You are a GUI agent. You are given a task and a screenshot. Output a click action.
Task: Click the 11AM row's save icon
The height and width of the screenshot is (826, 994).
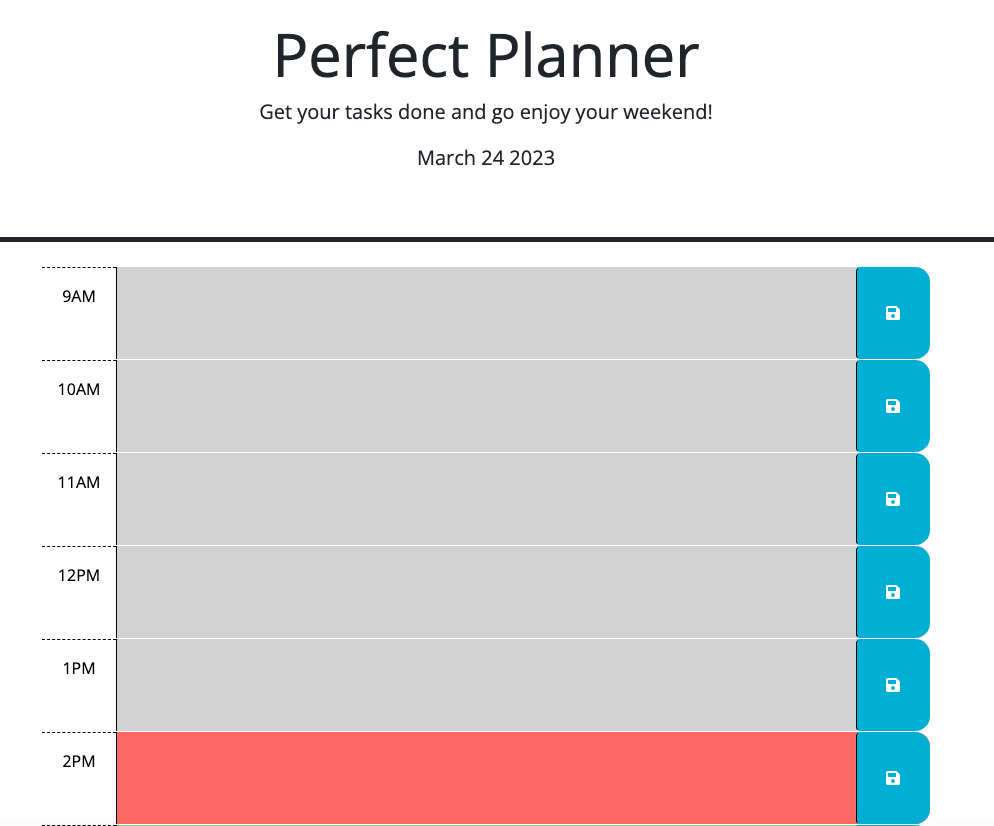pyautogui.click(x=892, y=498)
